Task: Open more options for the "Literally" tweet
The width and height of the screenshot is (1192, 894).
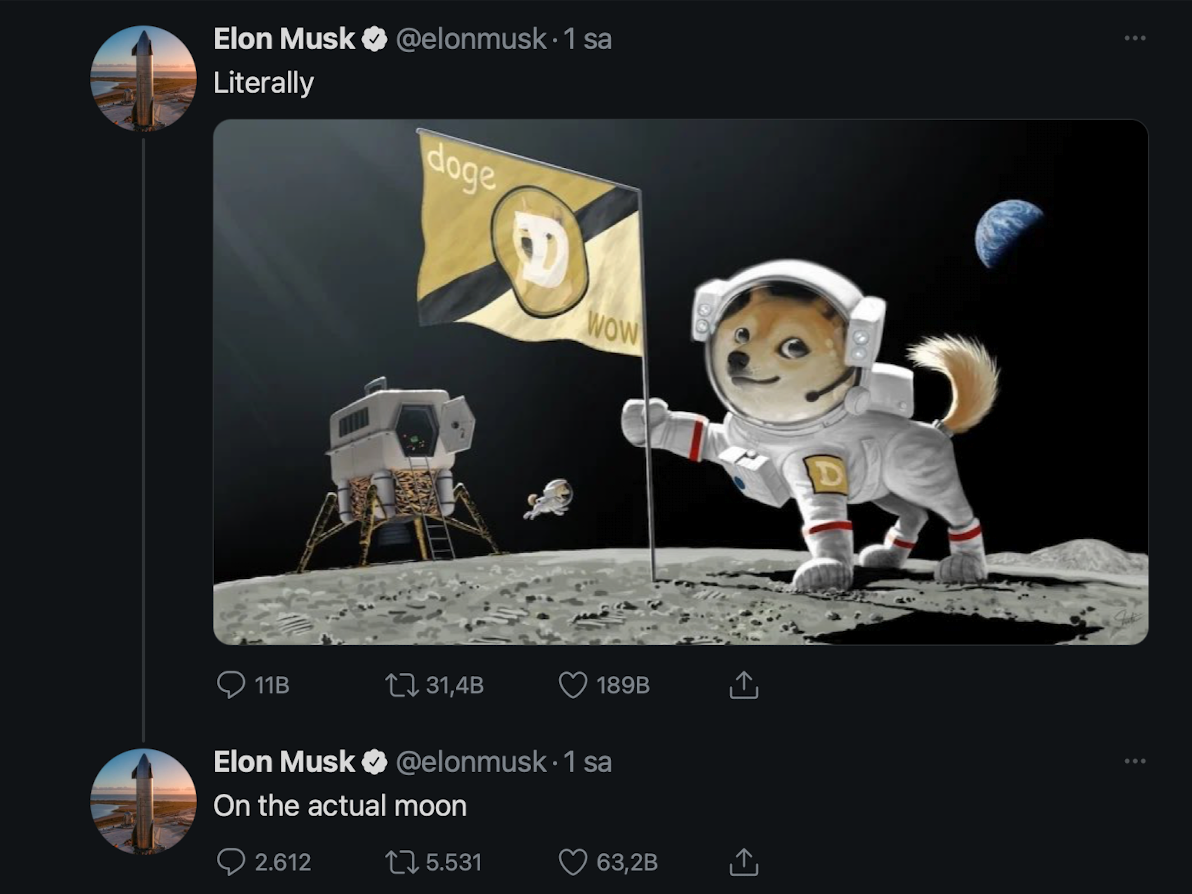Action: click(1133, 39)
